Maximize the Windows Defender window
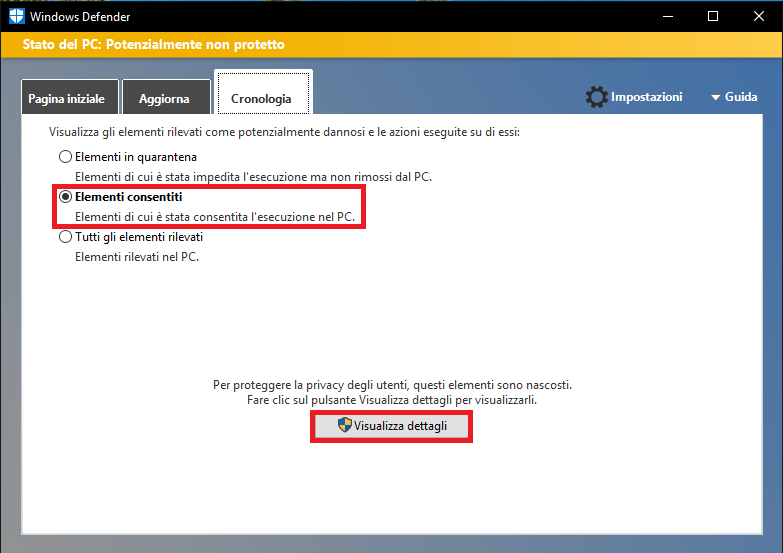The image size is (783, 553). click(713, 16)
